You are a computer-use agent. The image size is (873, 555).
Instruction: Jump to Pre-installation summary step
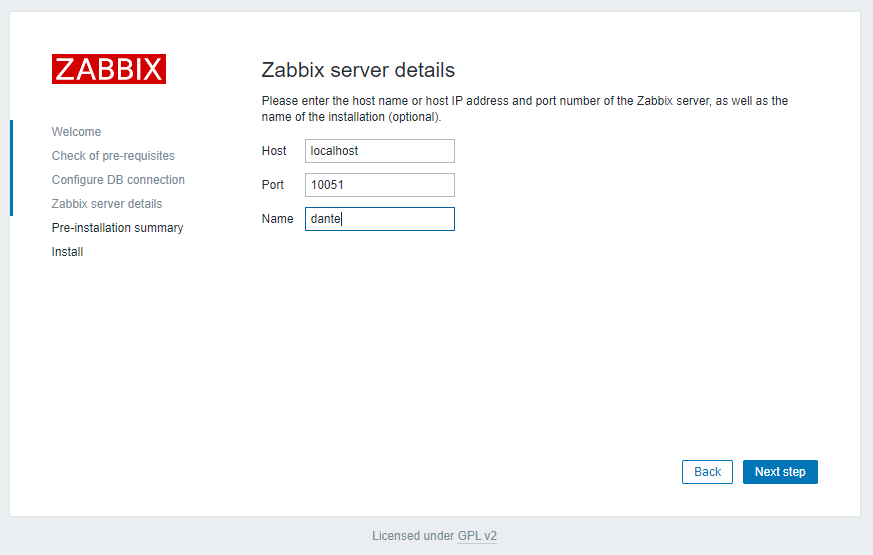coord(117,228)
